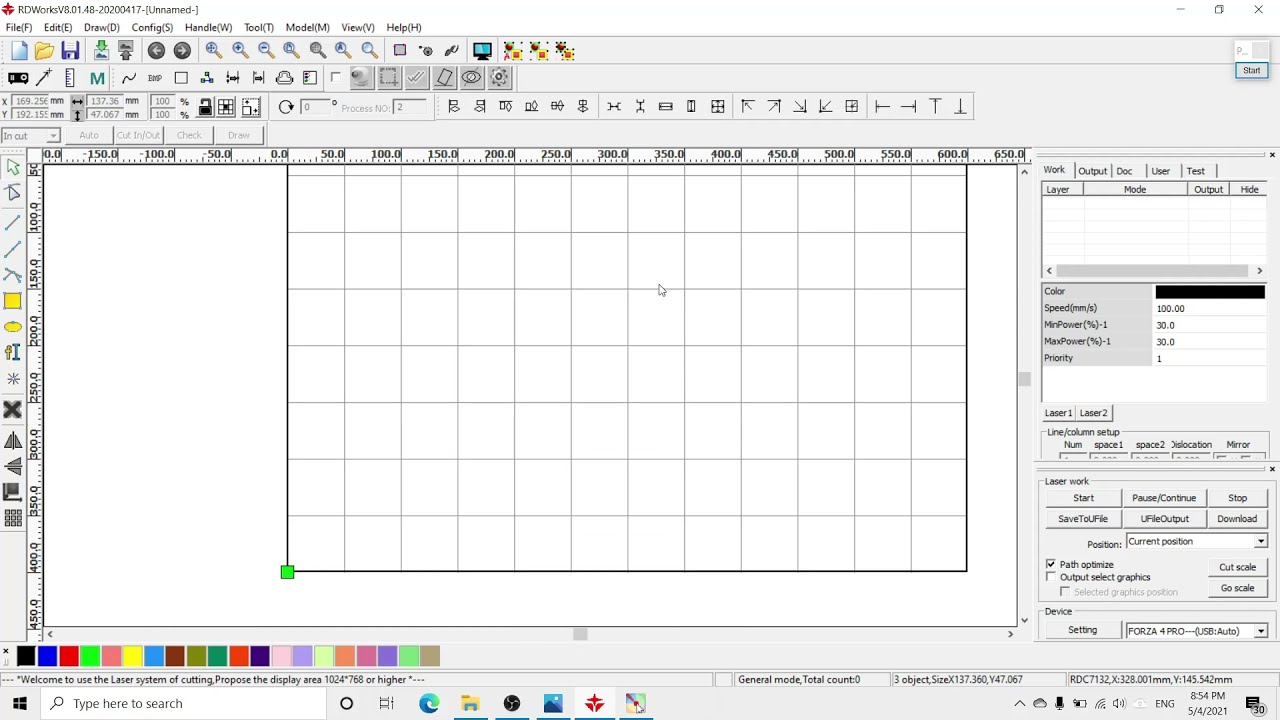Viewport: 1280px width, 720px height.
Task: Select the Laser2 tab
Action: coord(1093,413)
